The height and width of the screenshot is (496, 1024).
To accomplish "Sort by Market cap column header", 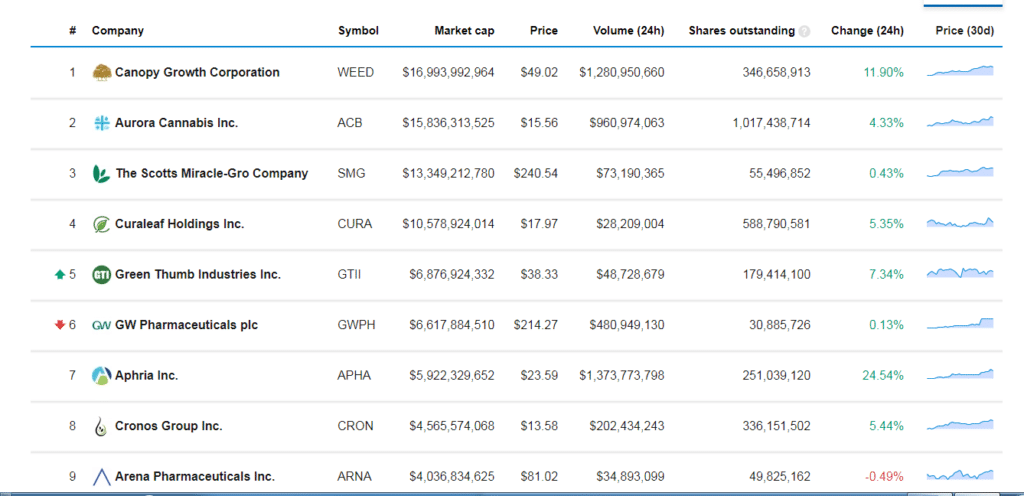I will tap(464, 31).
